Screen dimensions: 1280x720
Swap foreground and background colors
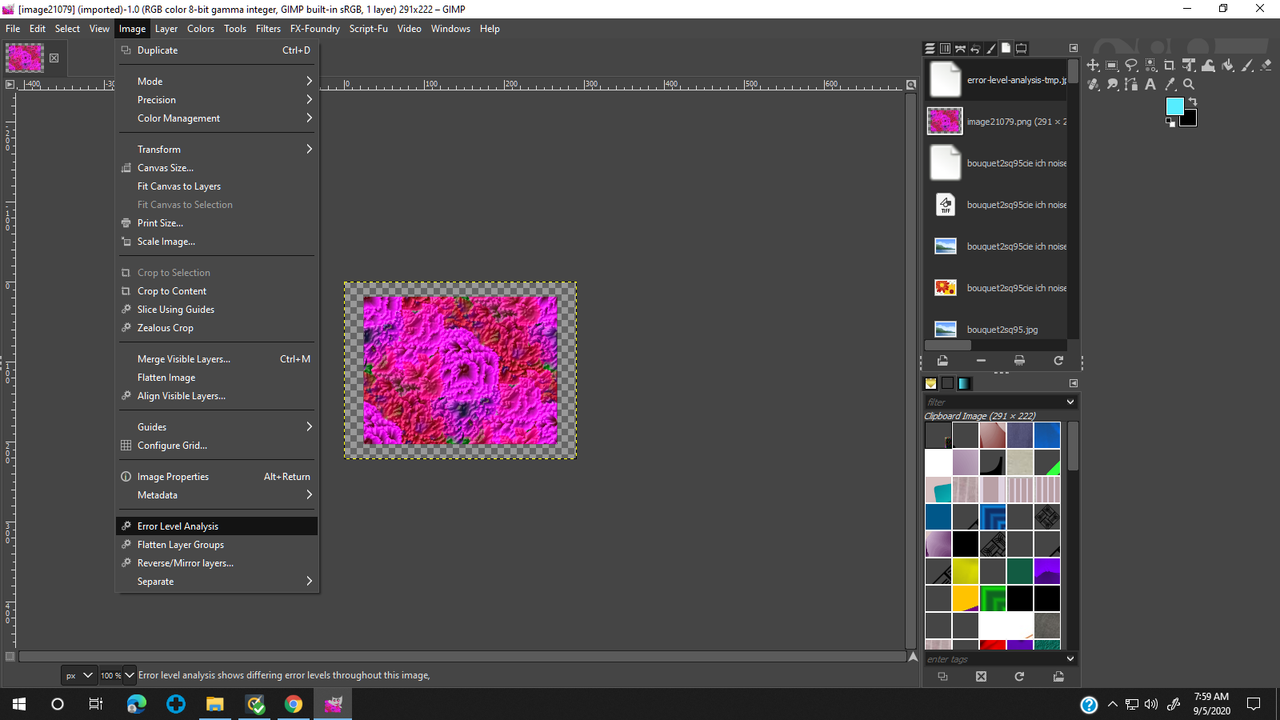point(1192,101)
